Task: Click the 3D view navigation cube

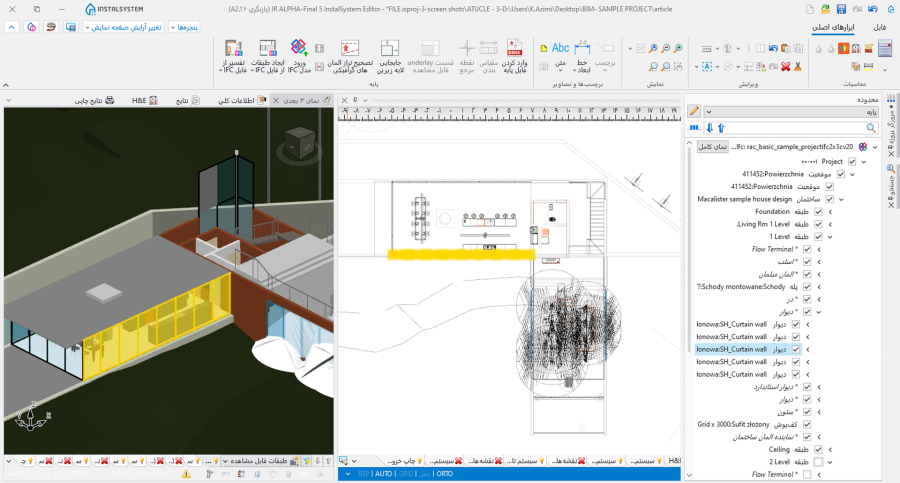Action: [x=300, y=145]
